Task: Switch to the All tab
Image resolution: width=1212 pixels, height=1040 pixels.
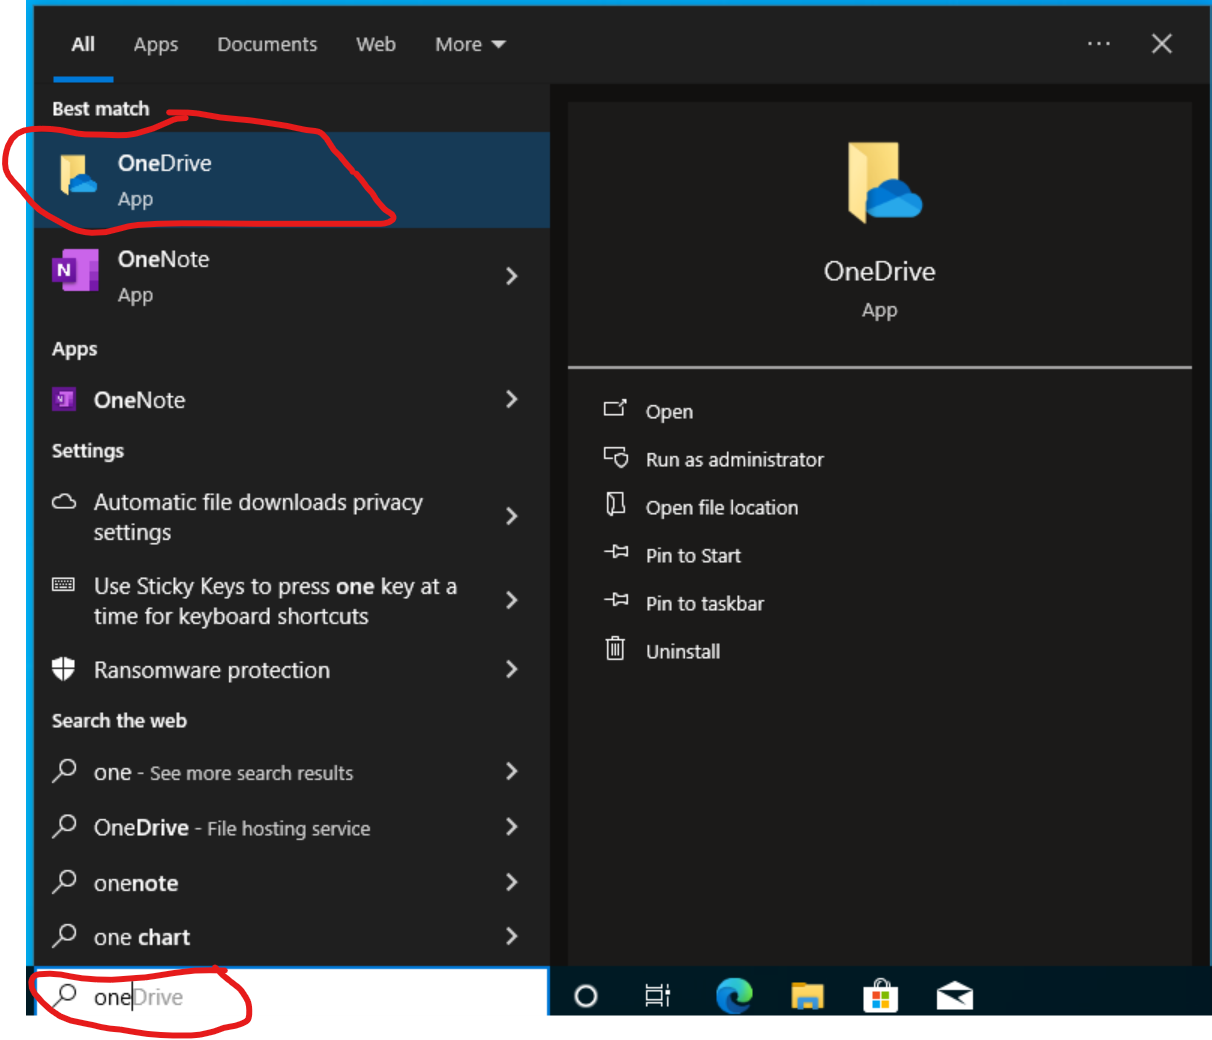Action: point(83,44)
